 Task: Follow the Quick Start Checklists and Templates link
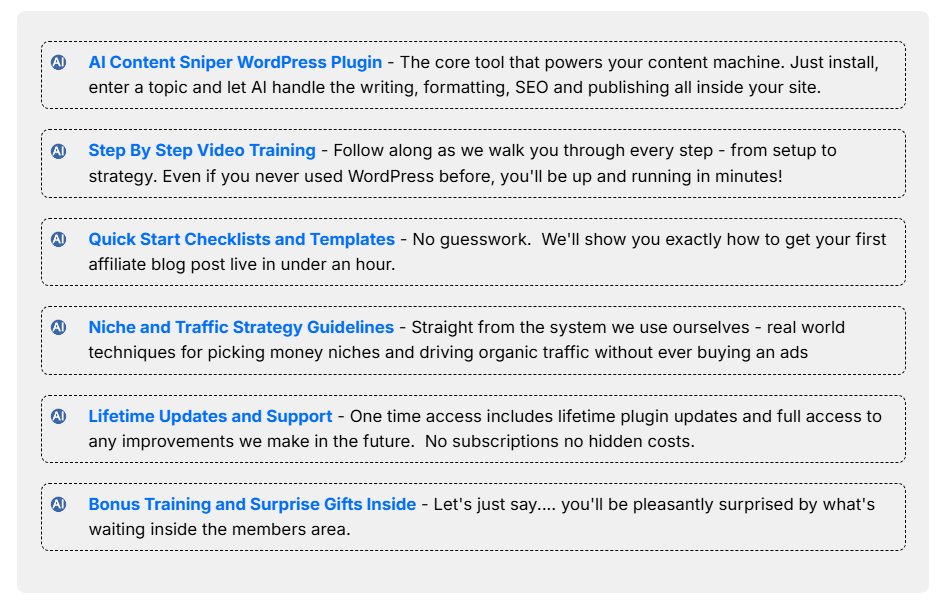pyautogui.click(x=241, y=239)
